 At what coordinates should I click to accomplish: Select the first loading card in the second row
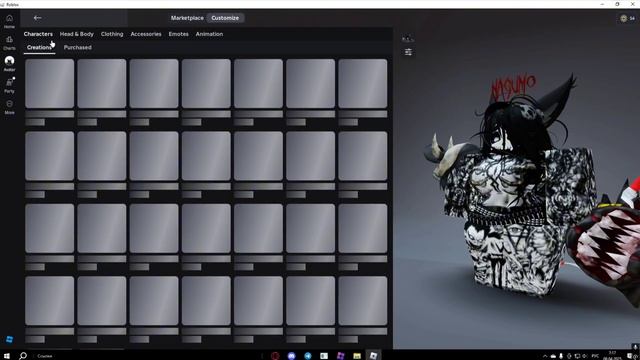49,156
